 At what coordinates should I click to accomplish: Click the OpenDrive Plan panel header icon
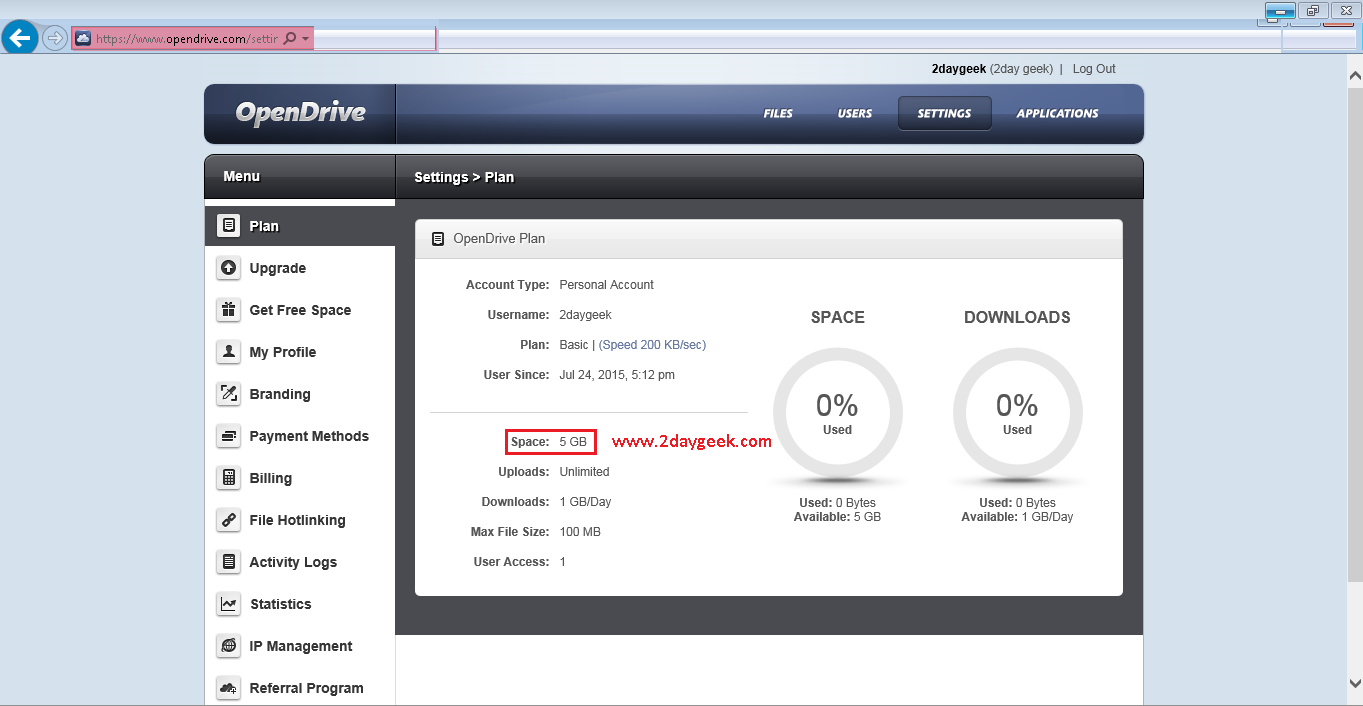[x=437, y=239]
